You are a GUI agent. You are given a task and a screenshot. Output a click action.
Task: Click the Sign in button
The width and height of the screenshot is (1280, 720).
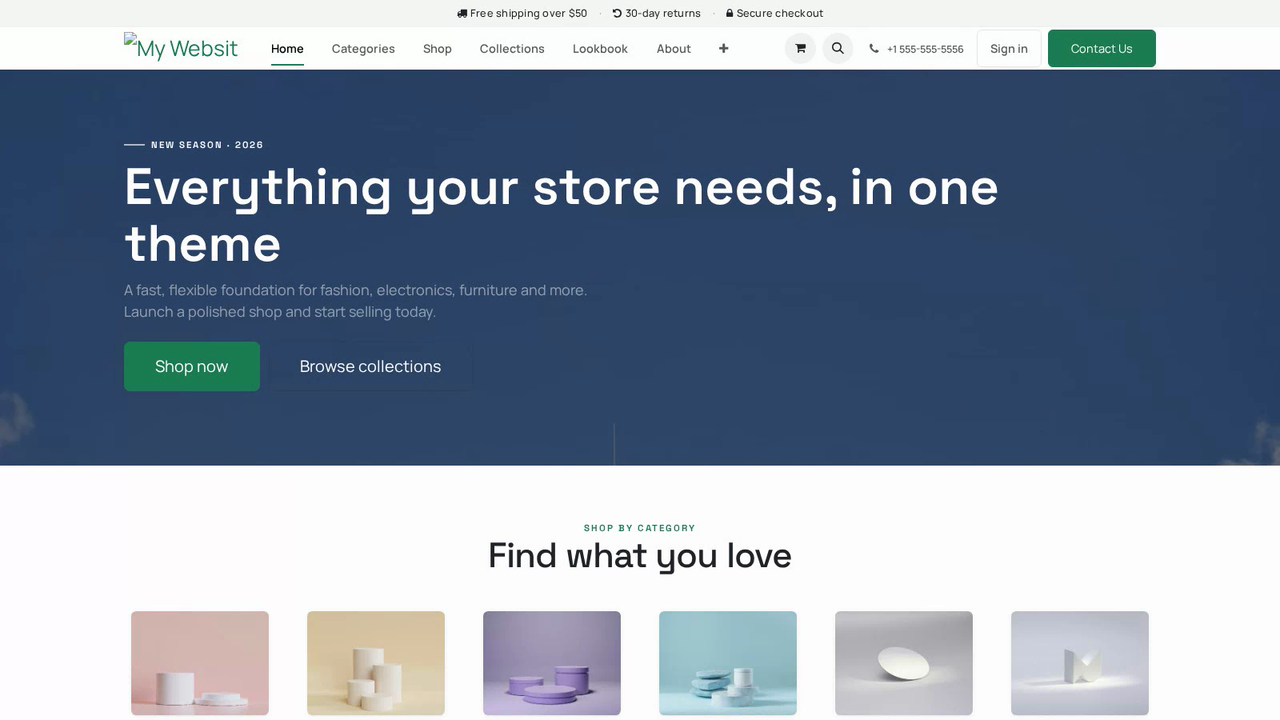pos(1009,48)
